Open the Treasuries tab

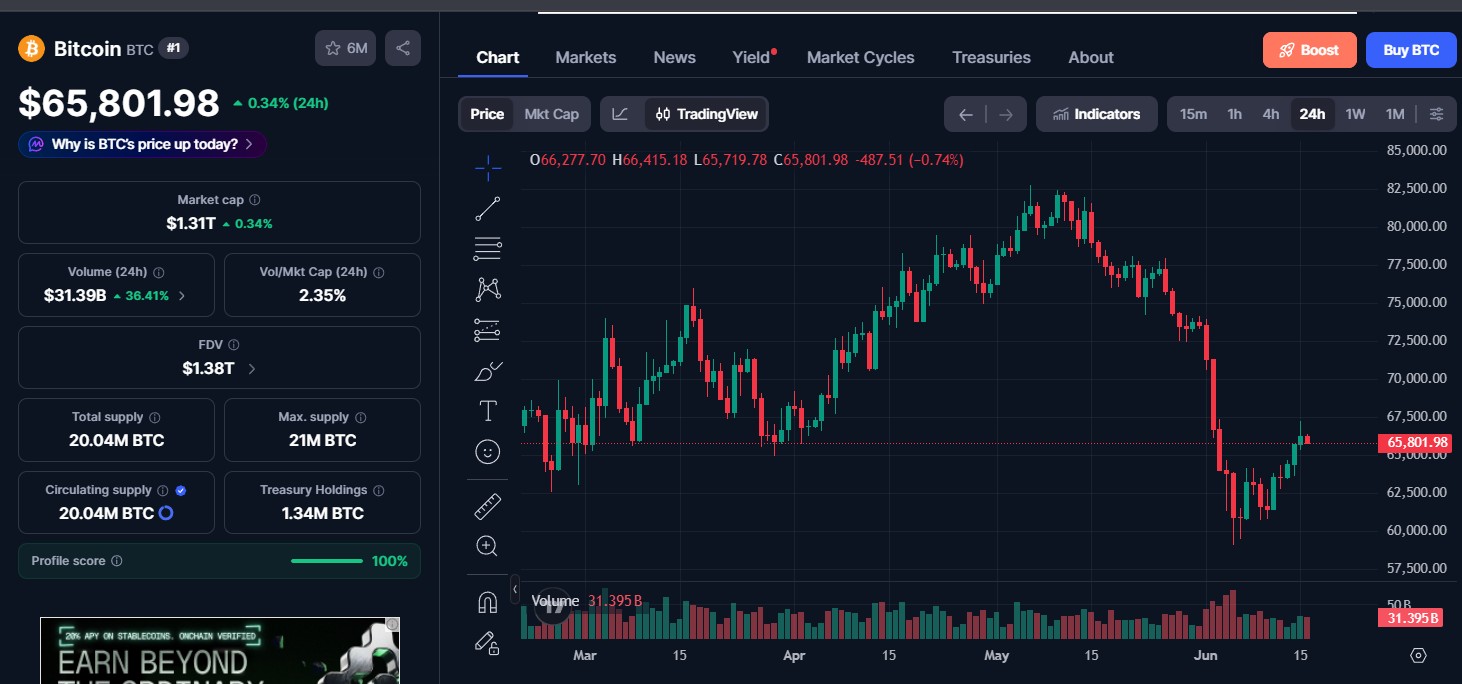pyautogui.click(x=991, y=57)
